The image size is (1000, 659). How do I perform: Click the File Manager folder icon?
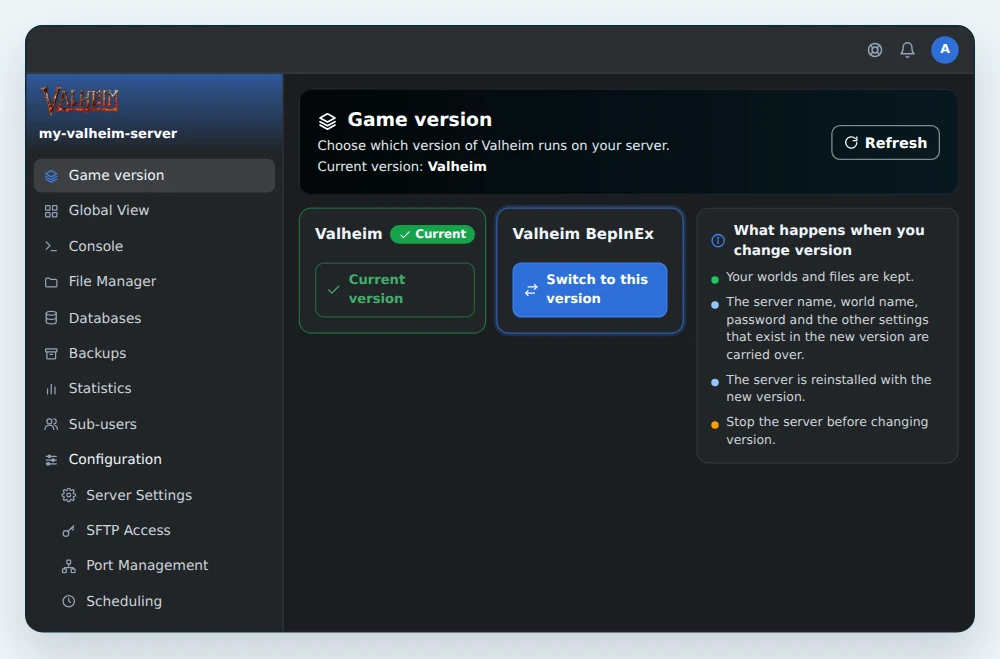(51, 282)
